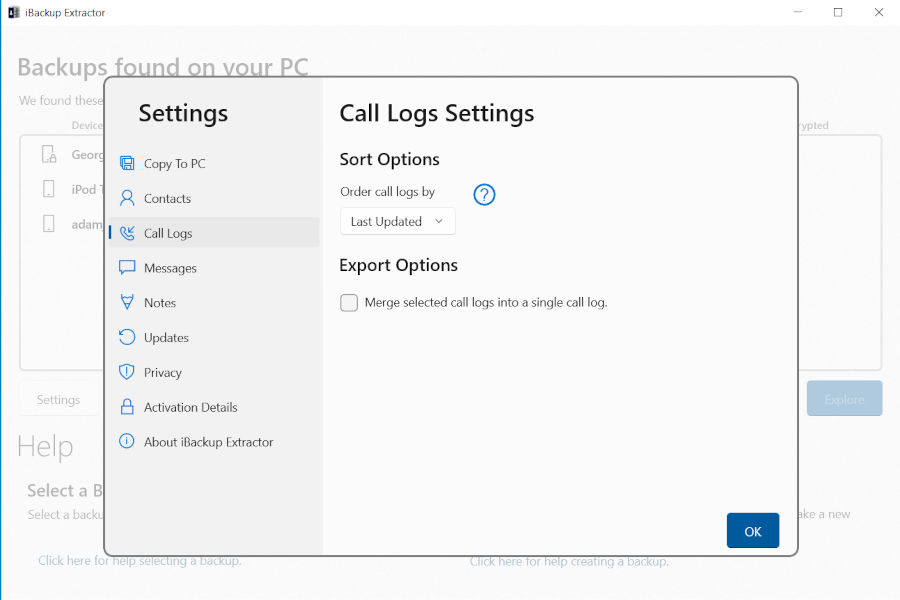900x600 pixels.
Task: Click the Order call logs by label
Action: click(387, 192)
